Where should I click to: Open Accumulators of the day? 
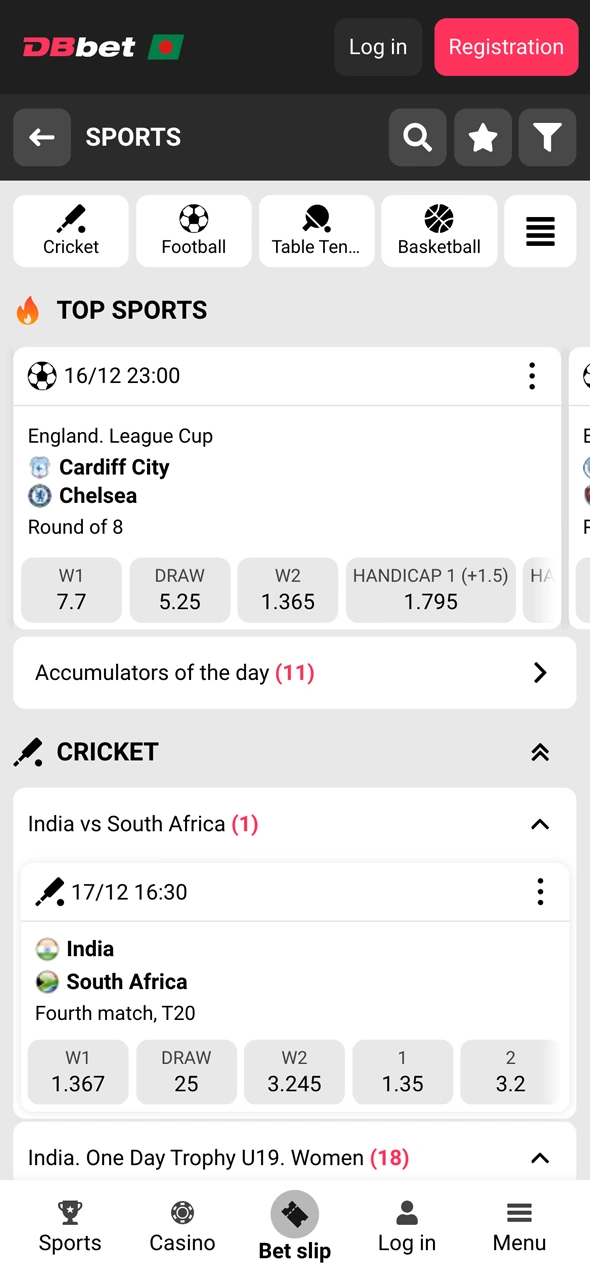(x=295, y=672)
